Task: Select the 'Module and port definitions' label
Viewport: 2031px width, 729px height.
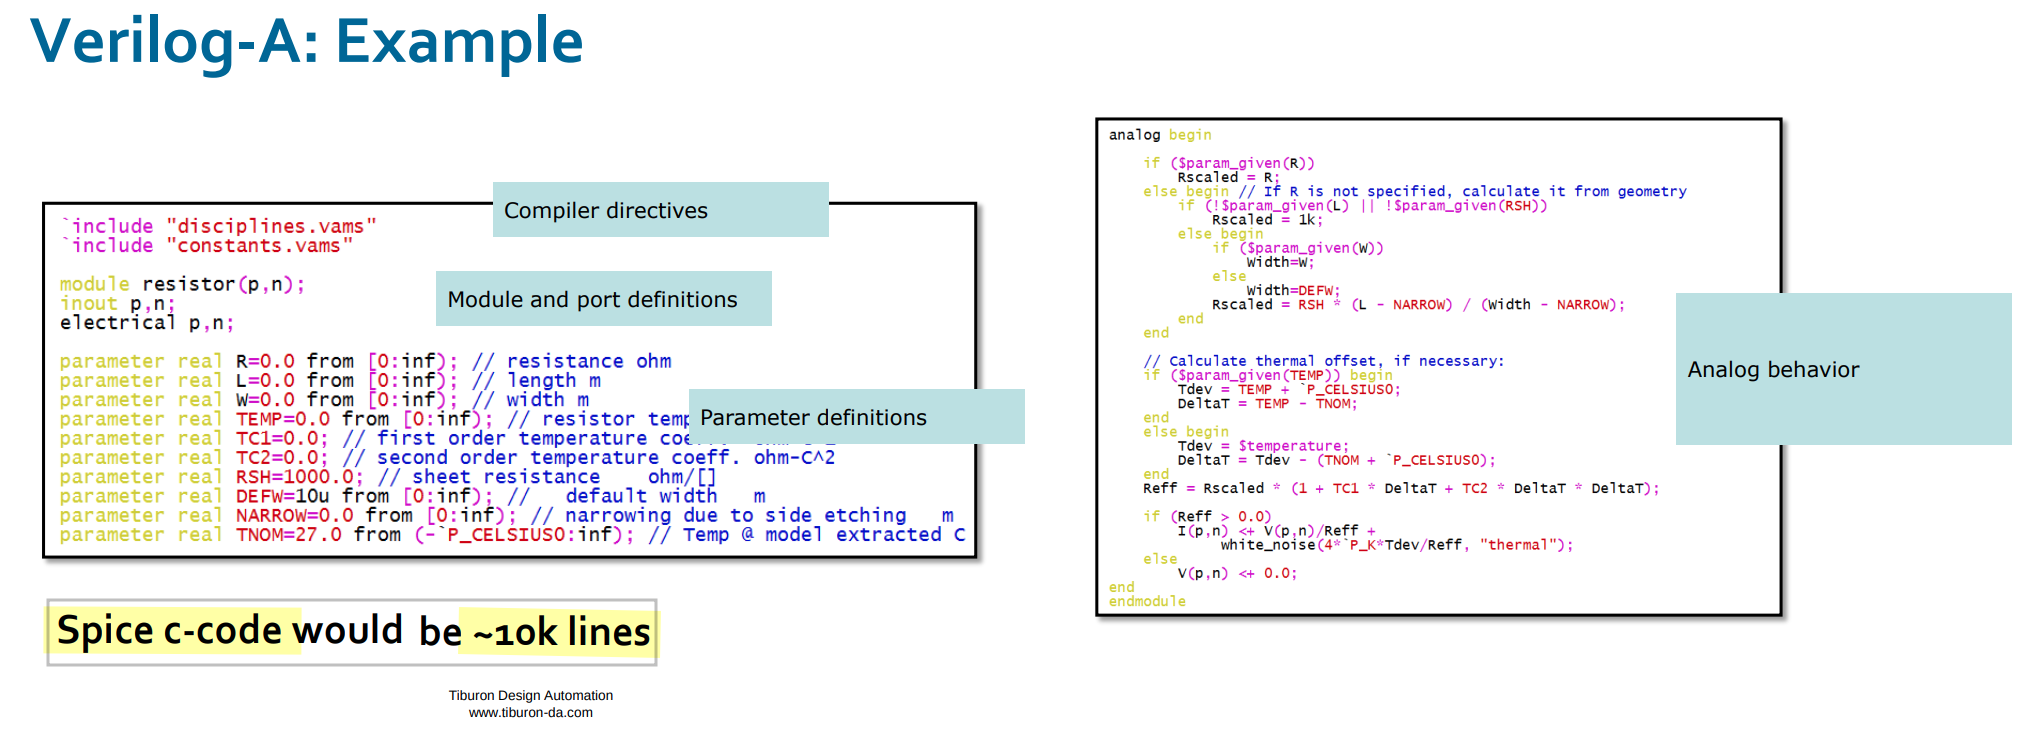Action: 603,299
